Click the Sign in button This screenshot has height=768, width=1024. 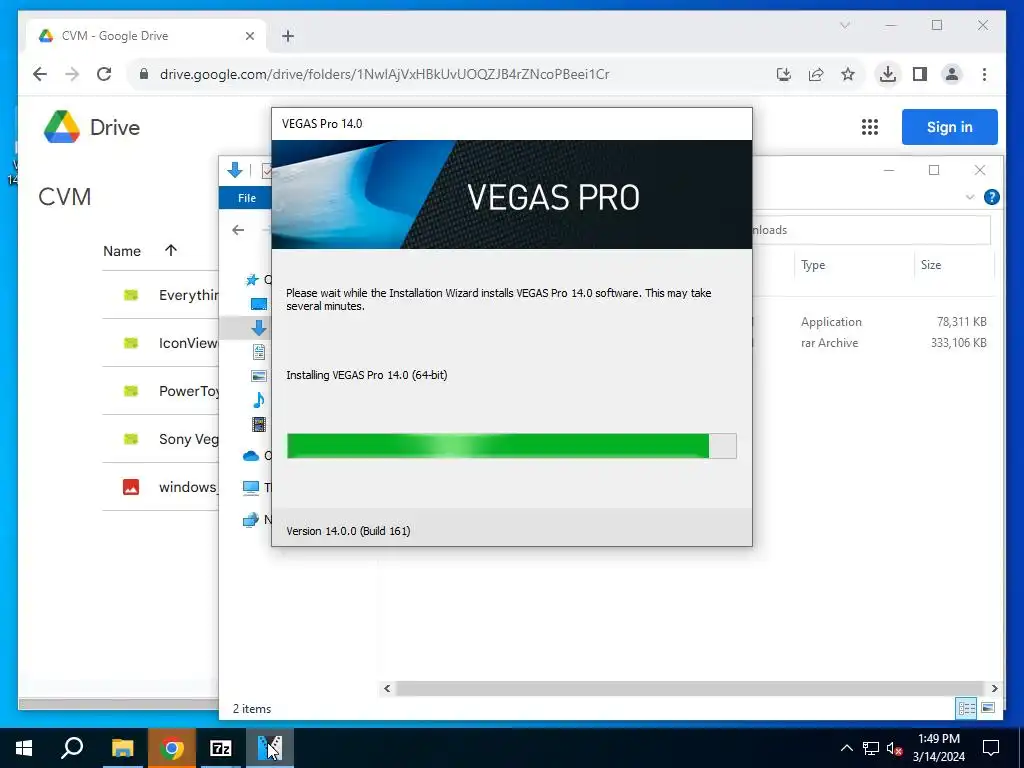949,127
